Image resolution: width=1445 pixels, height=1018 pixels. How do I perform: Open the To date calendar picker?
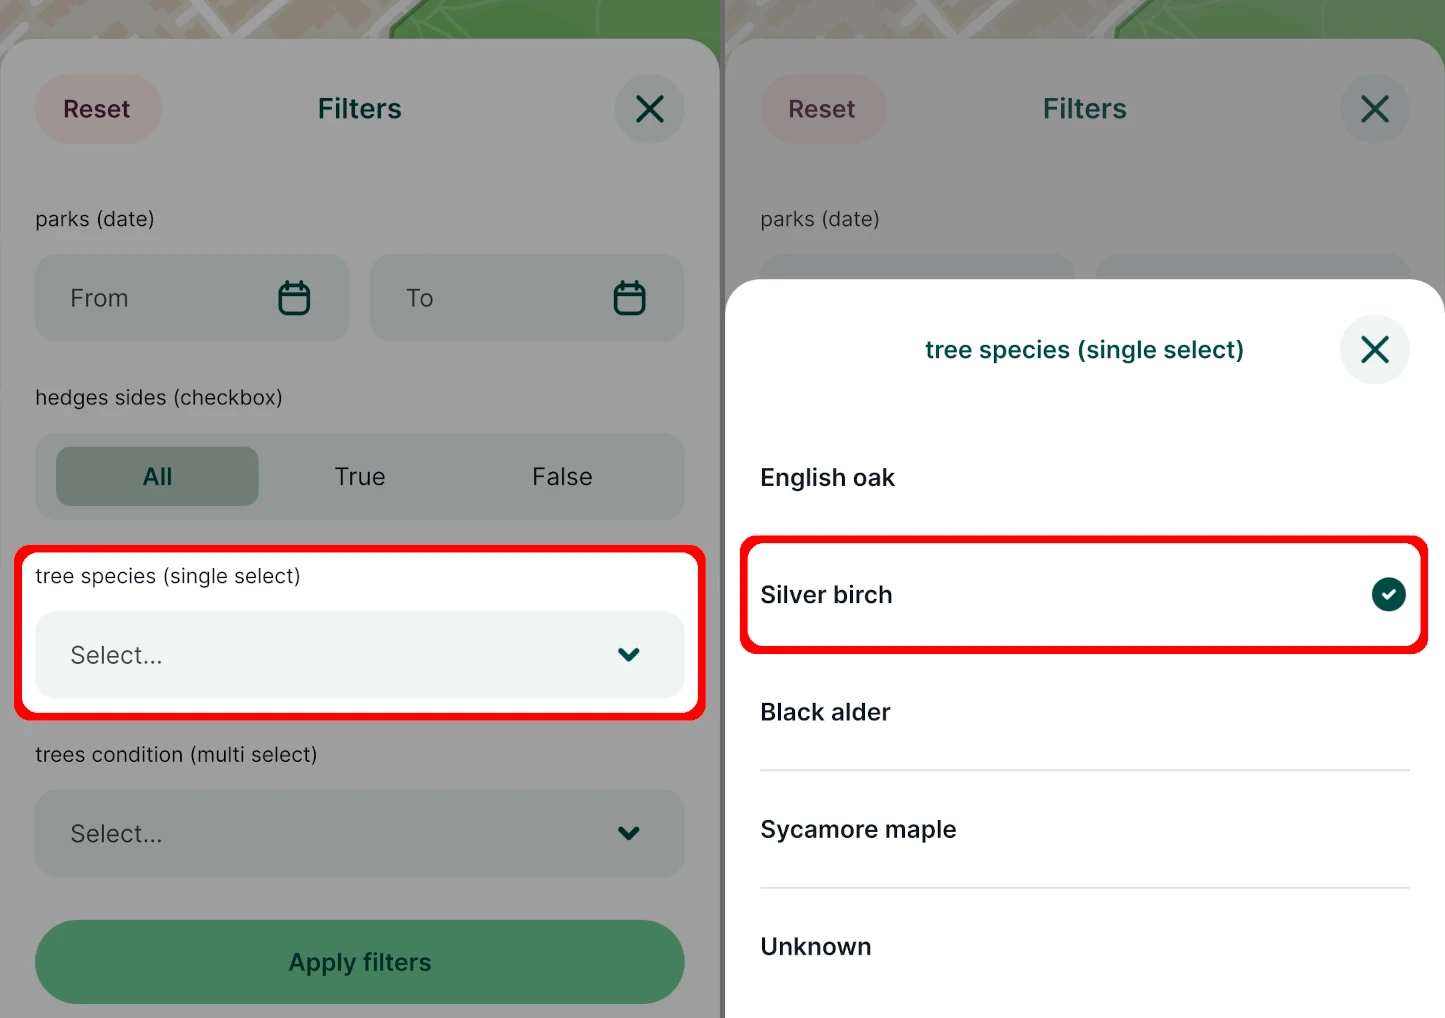(x=628, y=297)
